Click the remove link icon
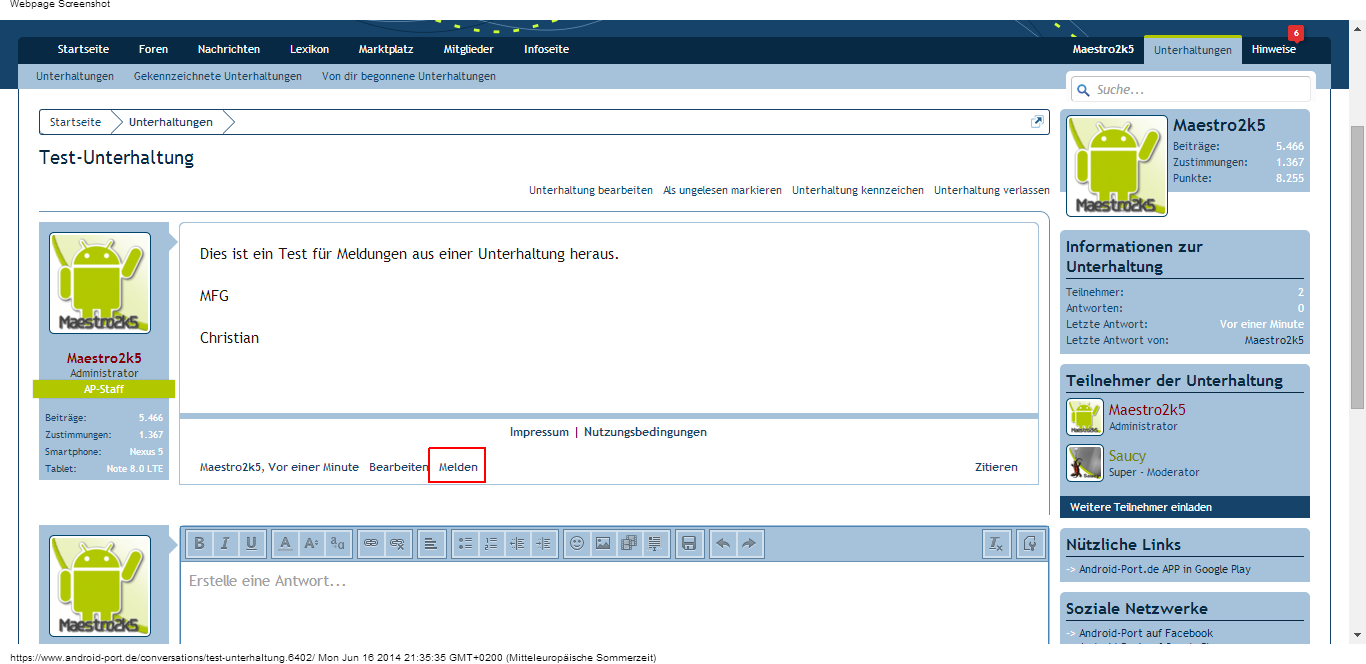Screen dimensions: 1366x664 pyautogui.click(x=397, y=543)
